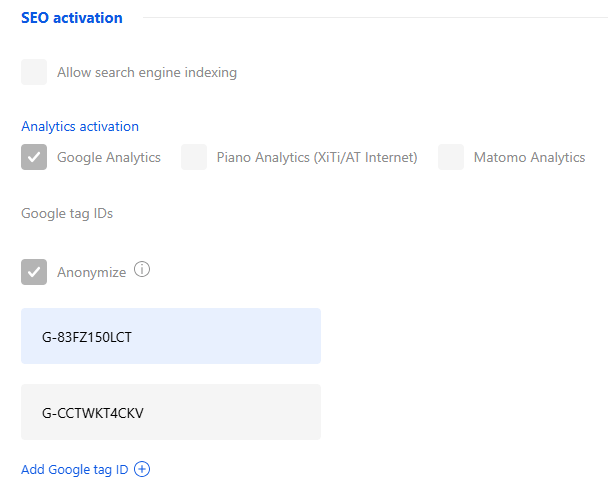The image size is (608, 492).
Task: Click the Piano Analytics (XiTi/AT Internet) label
Action: click(317, 157)
